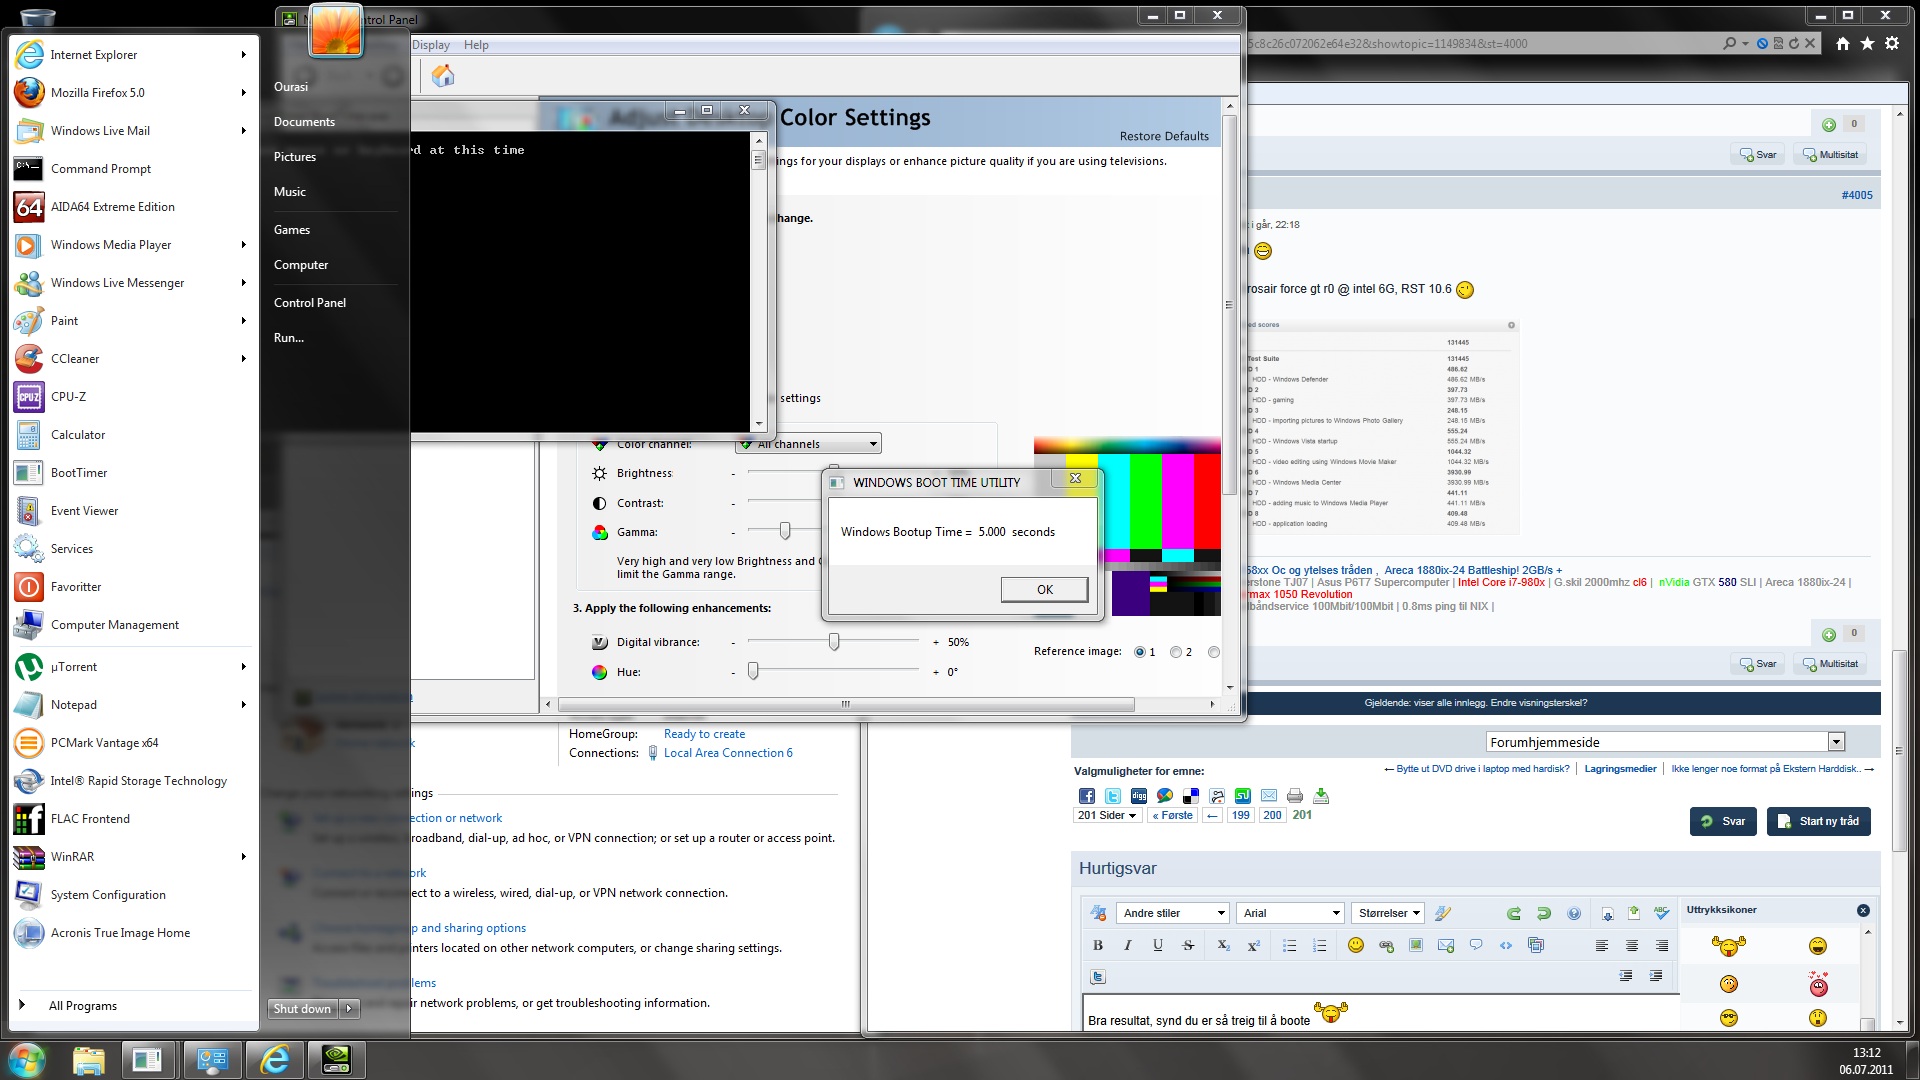Click the Bold formatting button in forum editor
This screenshot has height=1080, width=1920.
pos(1098,945)
